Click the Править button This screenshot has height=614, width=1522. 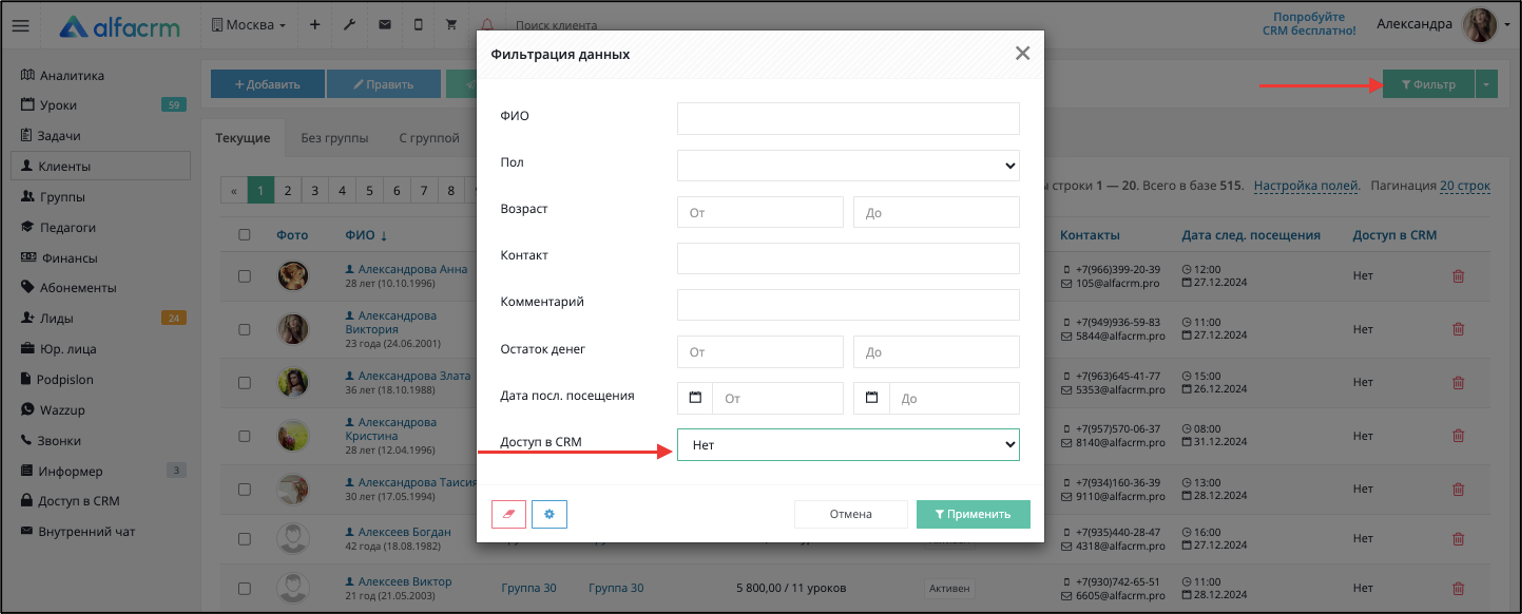[384, 84]
